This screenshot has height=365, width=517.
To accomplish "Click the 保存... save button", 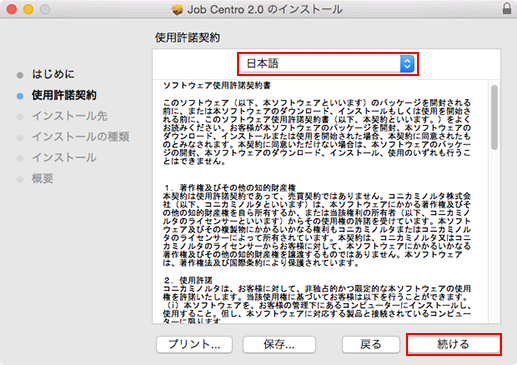I will click(279, 344).
